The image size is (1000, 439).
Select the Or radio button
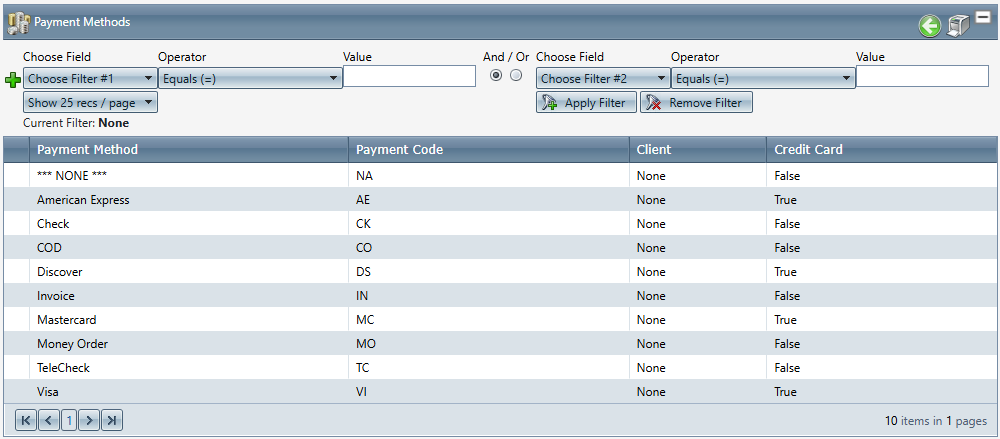pos(516,75)
